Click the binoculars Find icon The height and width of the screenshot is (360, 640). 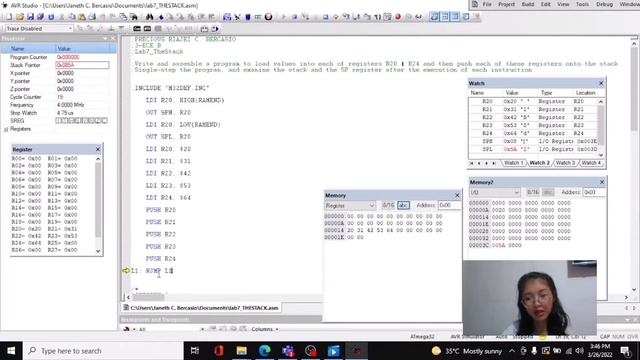tap(149, 17)
